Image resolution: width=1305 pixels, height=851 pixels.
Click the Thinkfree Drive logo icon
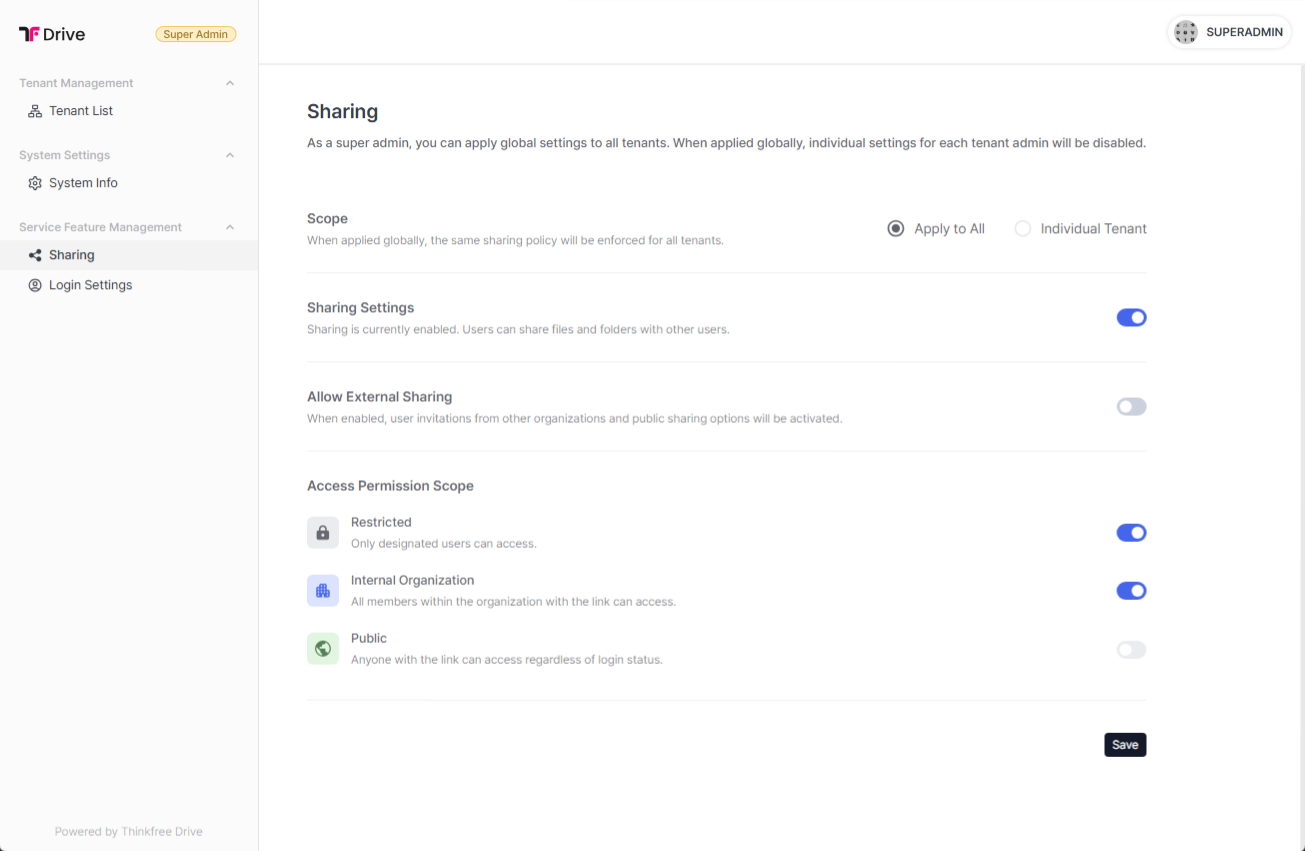click(29, 34)
